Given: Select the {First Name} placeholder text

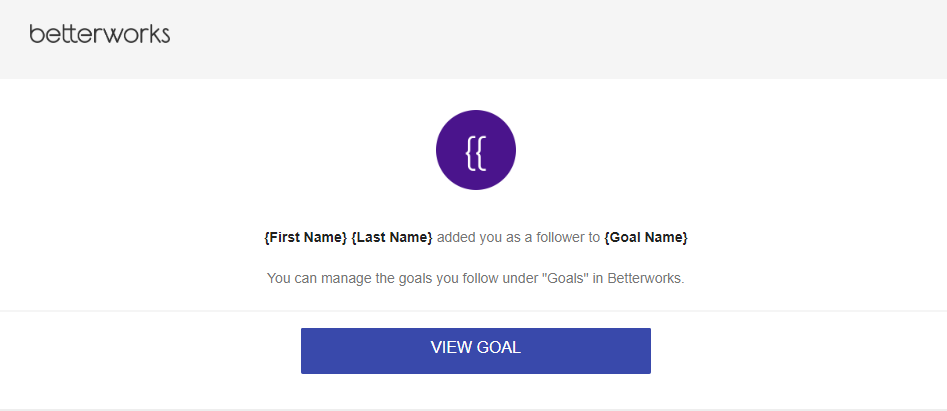Looking at the screenshot, I should click(306, 238).
